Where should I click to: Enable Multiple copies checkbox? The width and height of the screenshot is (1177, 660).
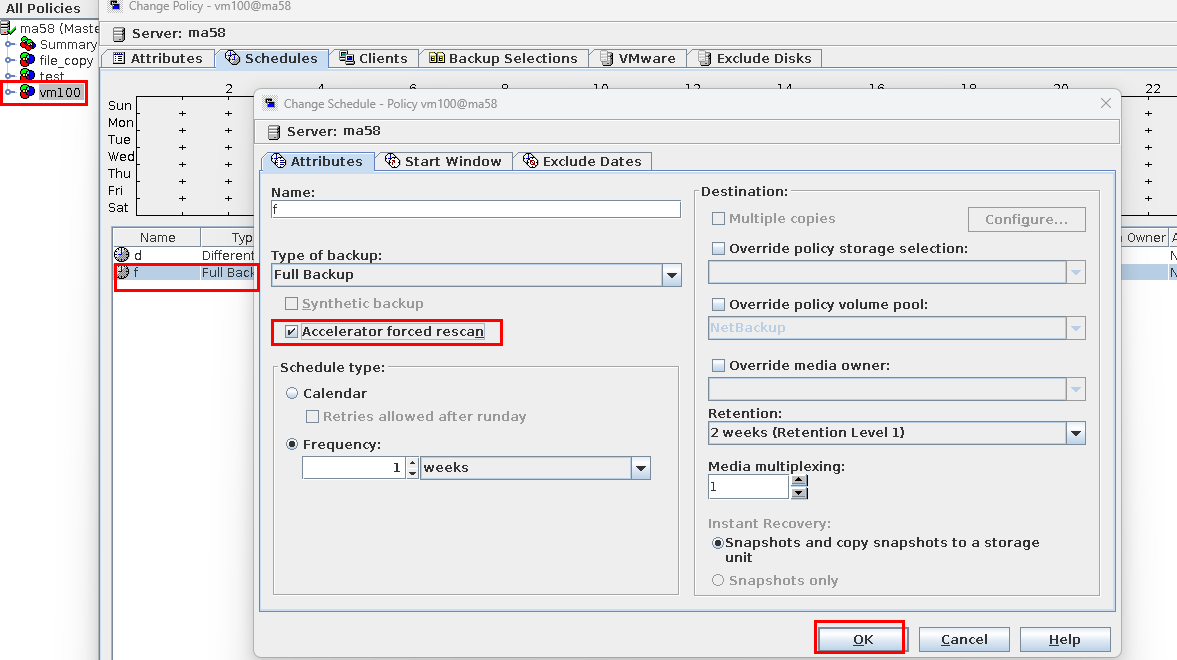(718, 218)
